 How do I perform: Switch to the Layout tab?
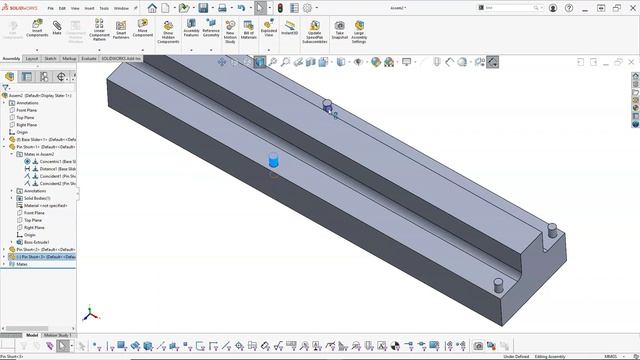click(x=32, y=59)
